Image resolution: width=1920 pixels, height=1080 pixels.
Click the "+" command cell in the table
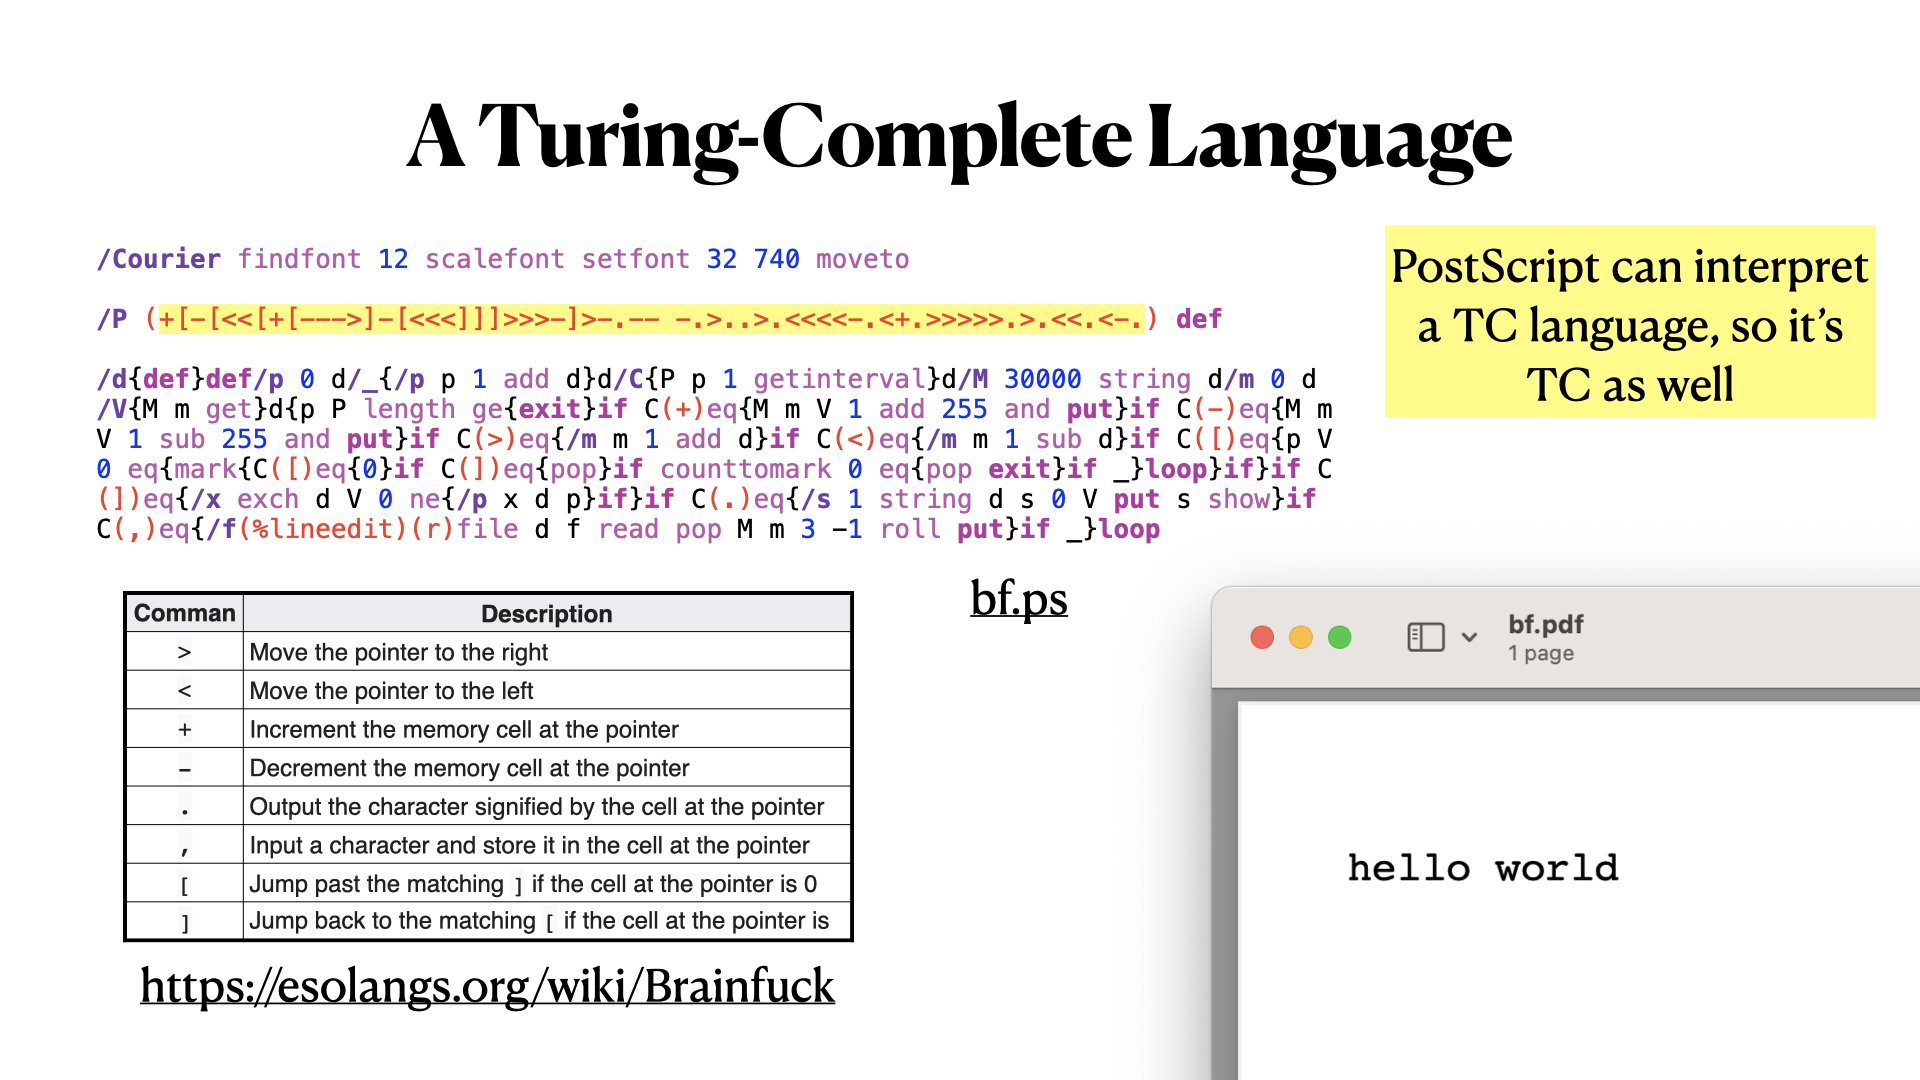pos(185,729)
